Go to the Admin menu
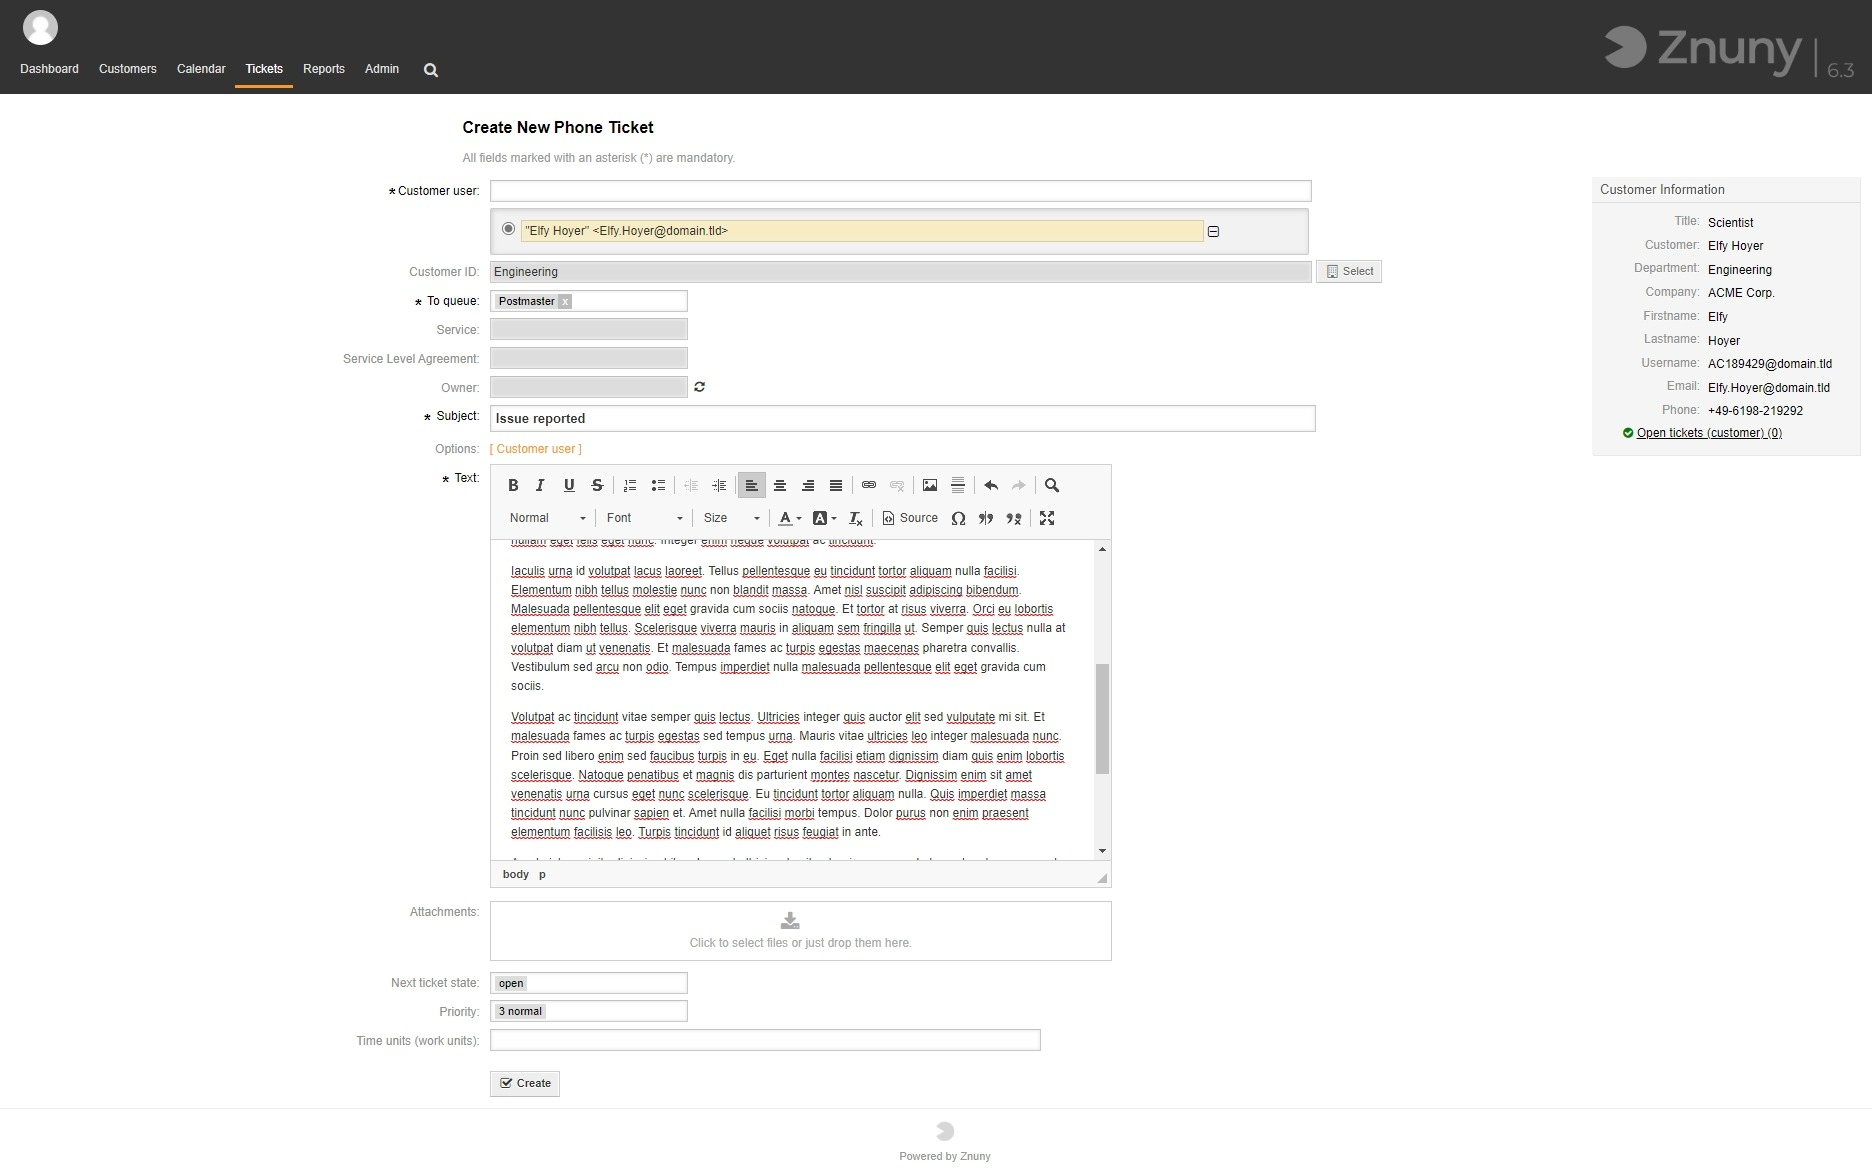 coord(382,69)
